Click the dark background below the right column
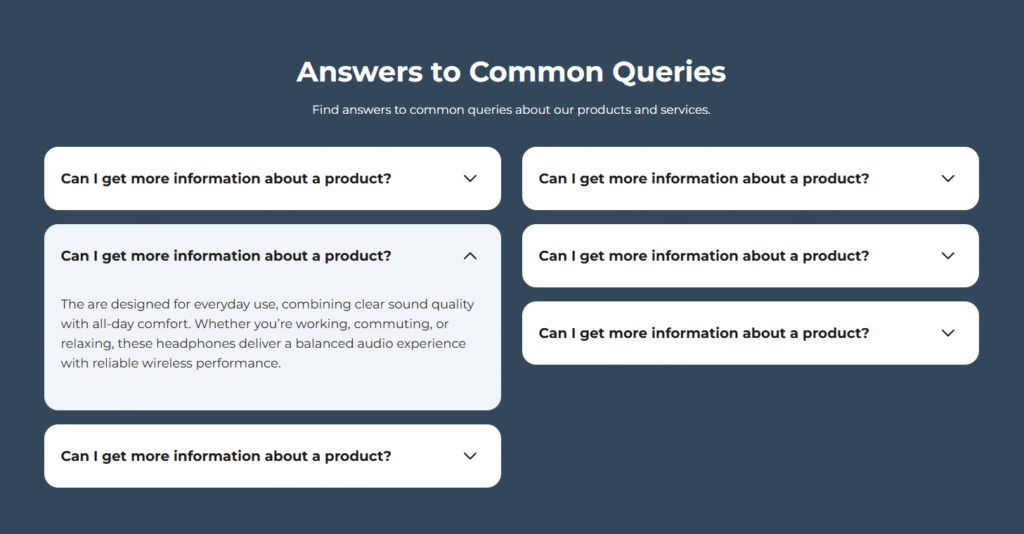The image size is (1024, 534). [x=750, y=440]
